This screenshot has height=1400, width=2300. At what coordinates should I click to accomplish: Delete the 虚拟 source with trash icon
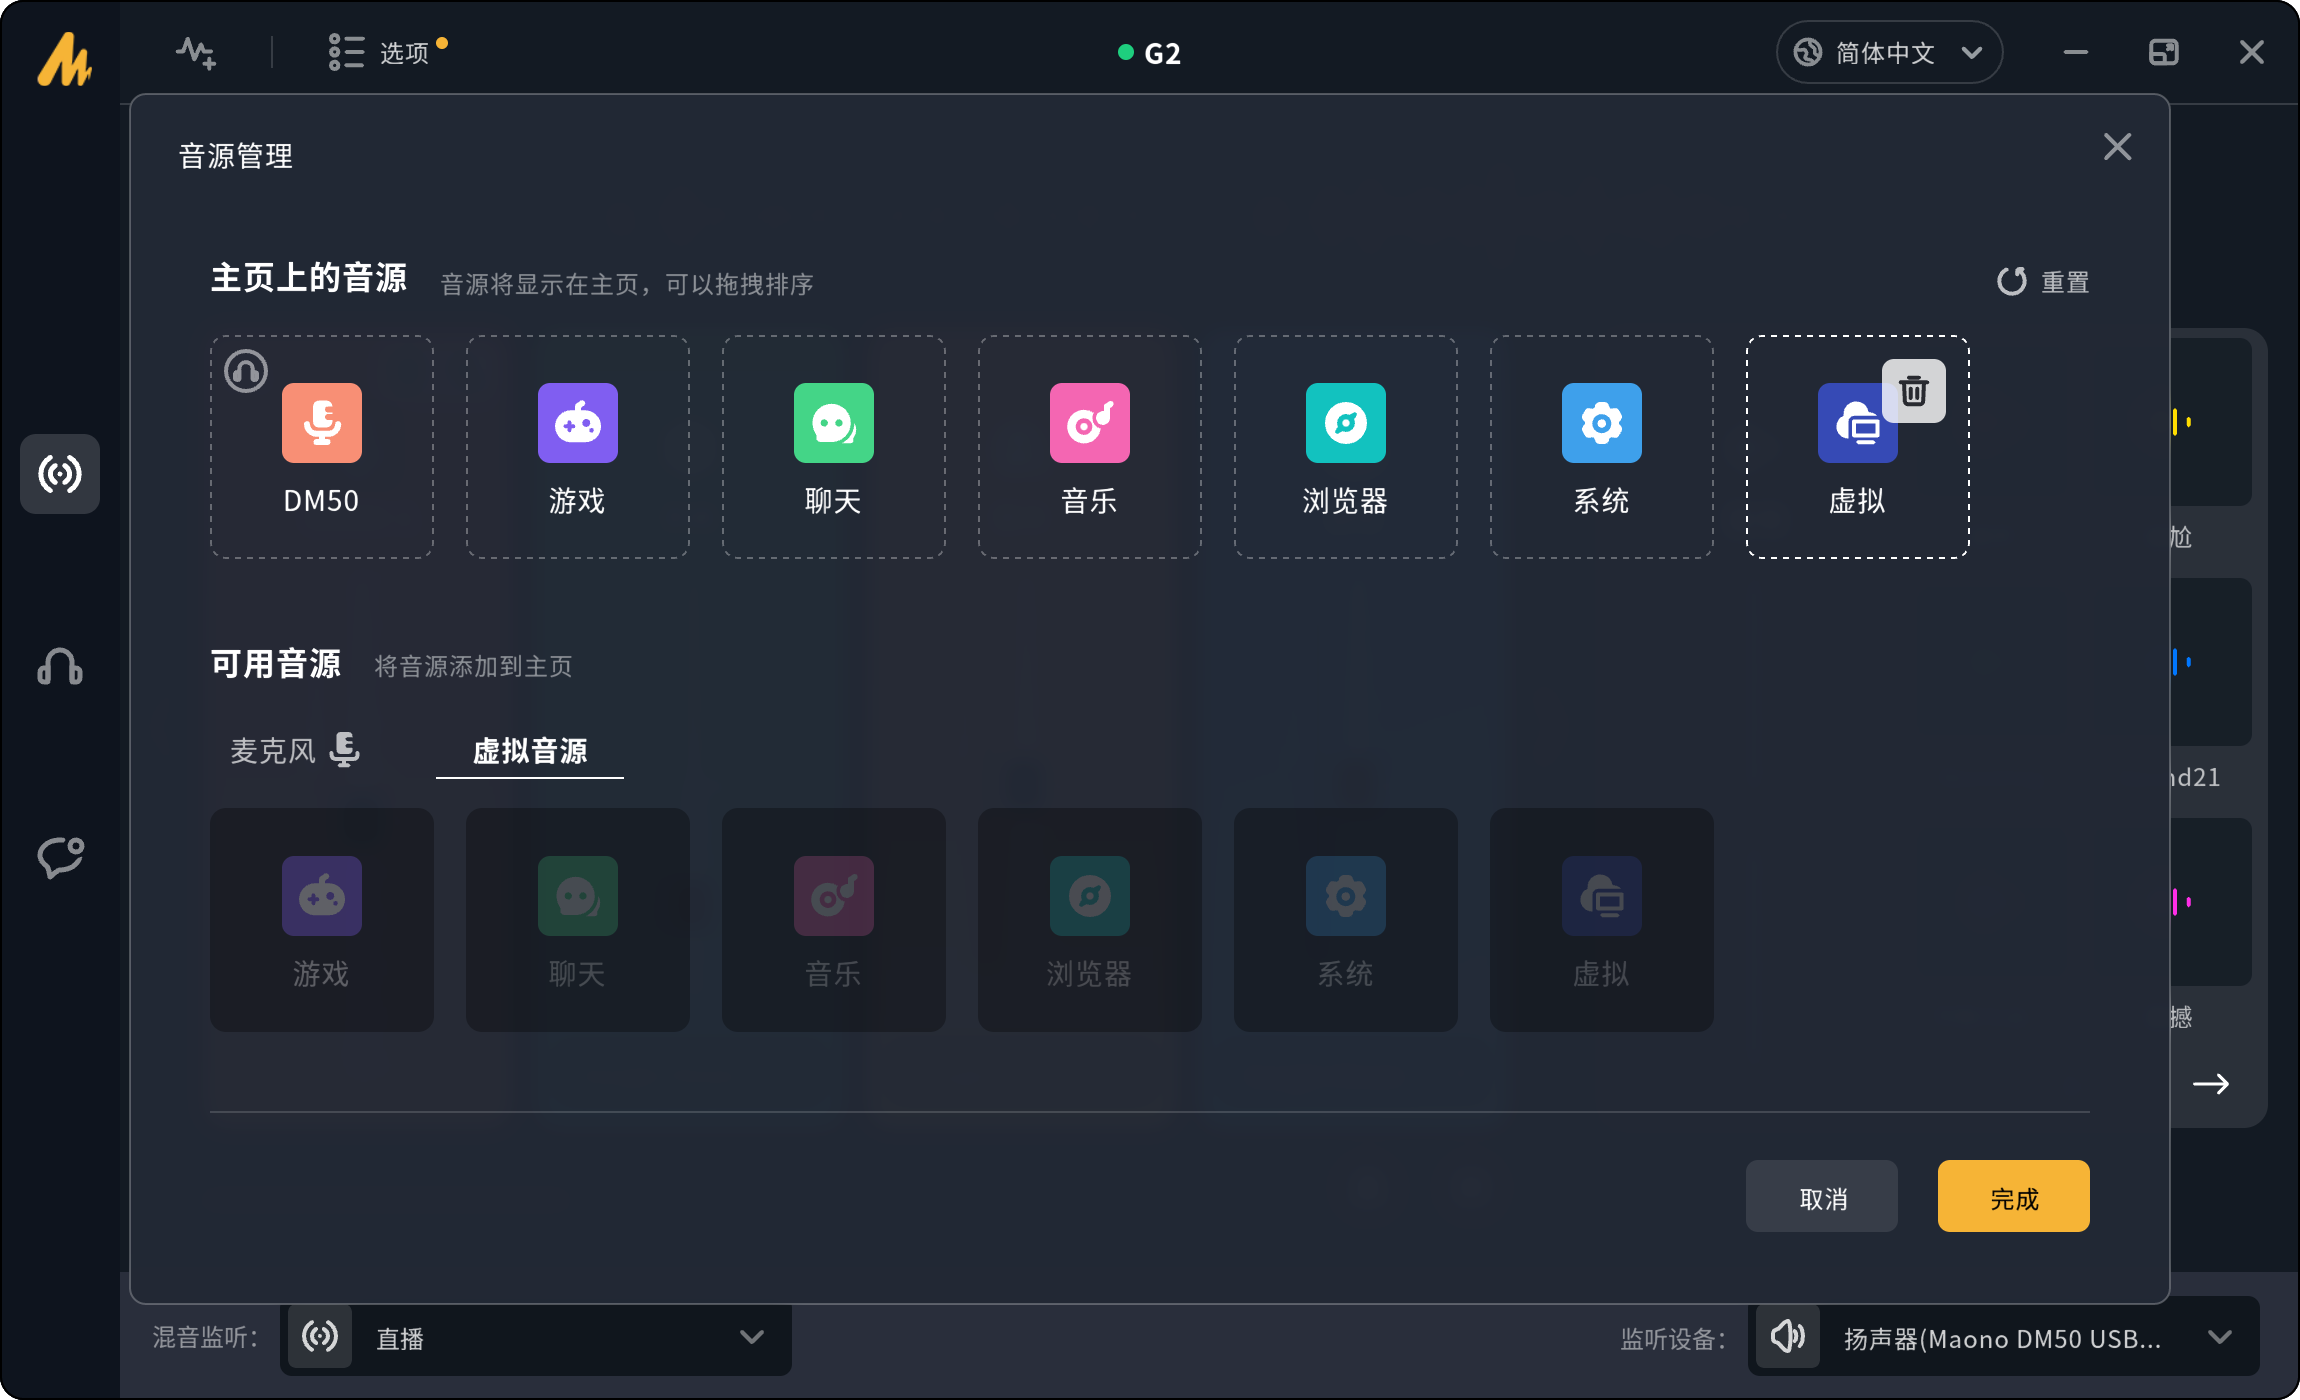click(x=1913, y=391)
